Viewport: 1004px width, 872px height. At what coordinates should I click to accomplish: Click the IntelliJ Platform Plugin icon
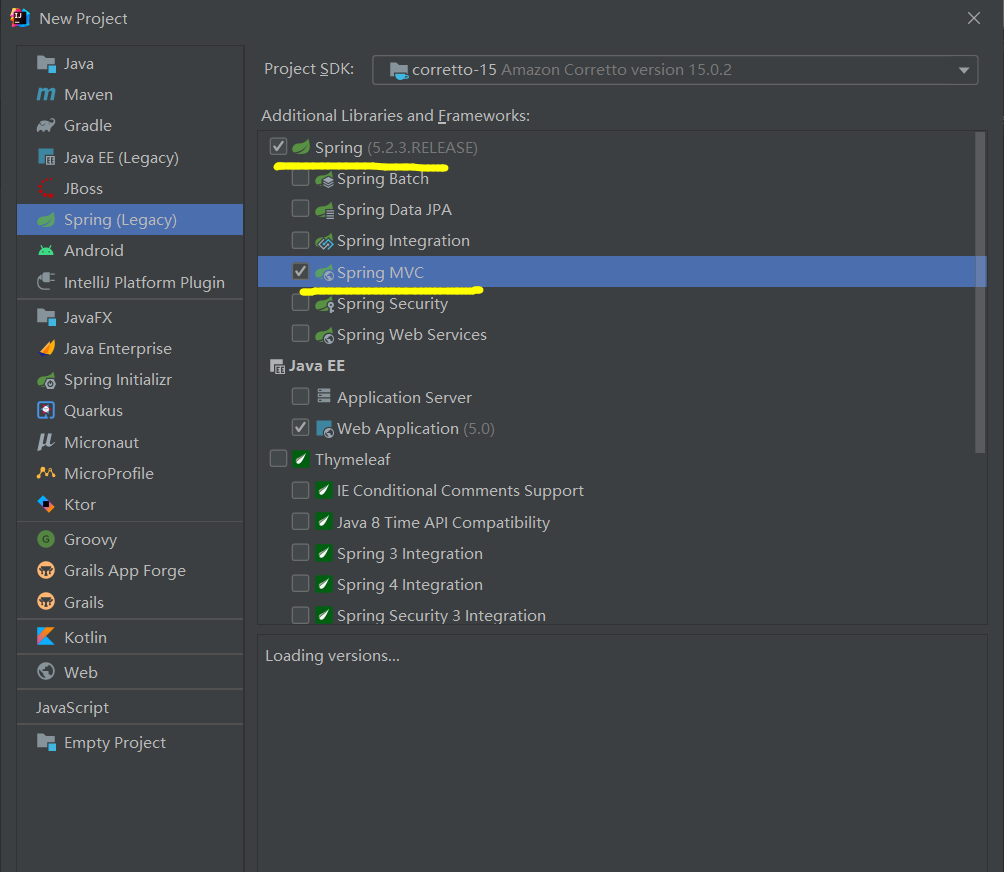pyautogui.click(x=46, y=282)
